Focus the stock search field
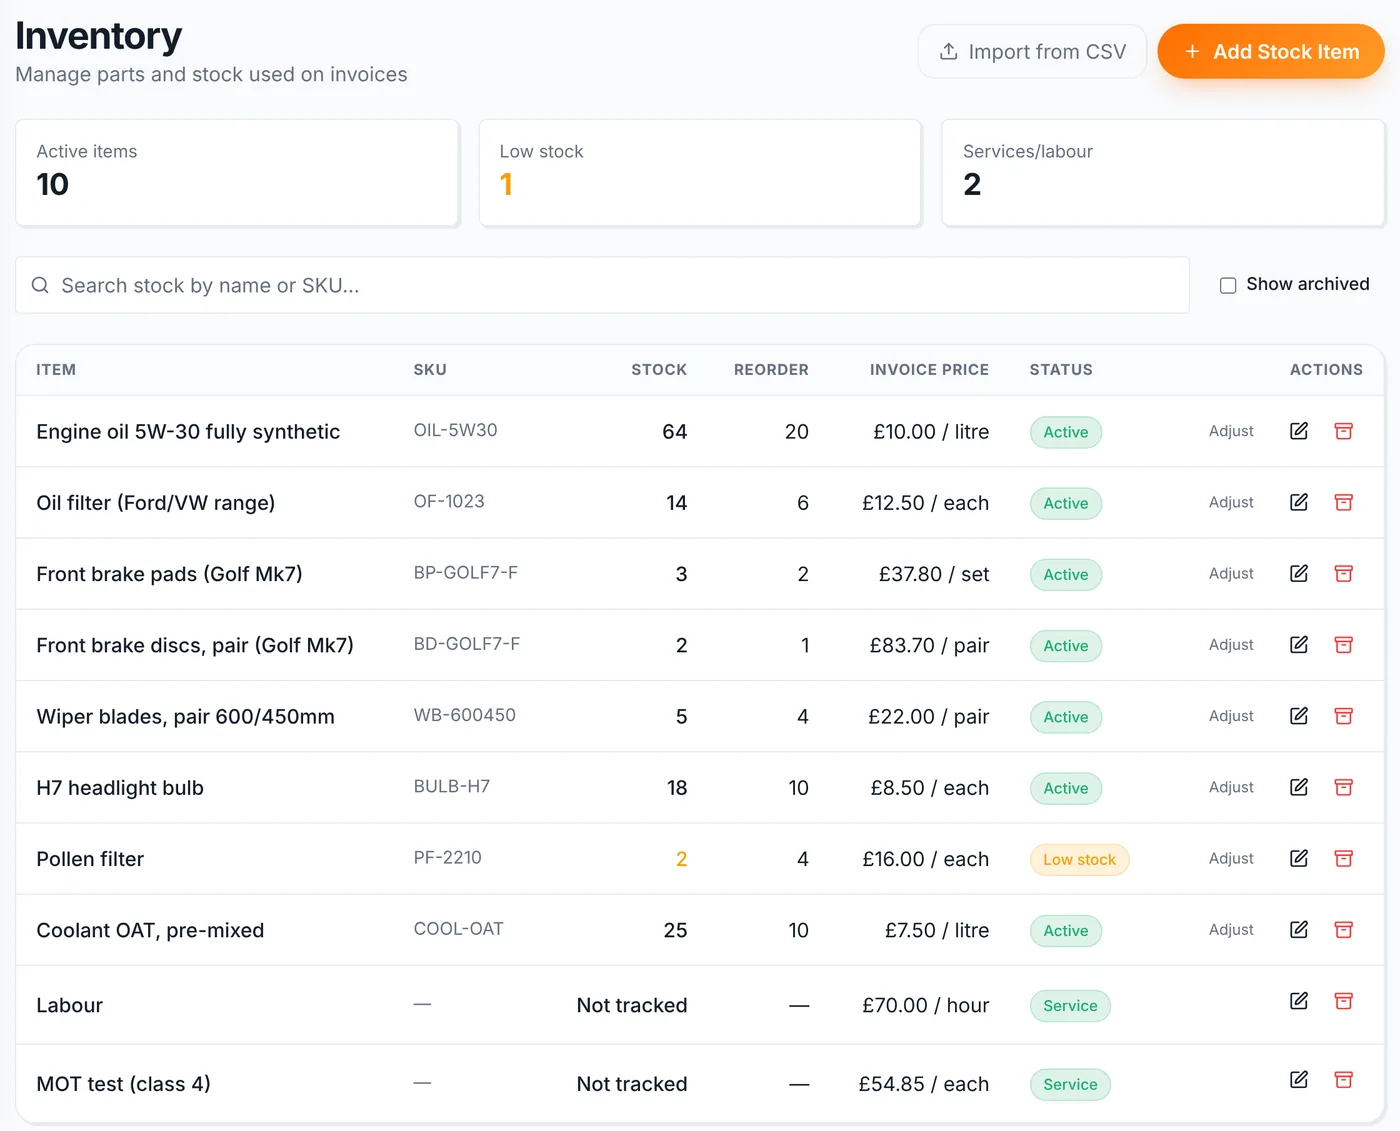1400x1131 pixels. click(x=602, y=285)
